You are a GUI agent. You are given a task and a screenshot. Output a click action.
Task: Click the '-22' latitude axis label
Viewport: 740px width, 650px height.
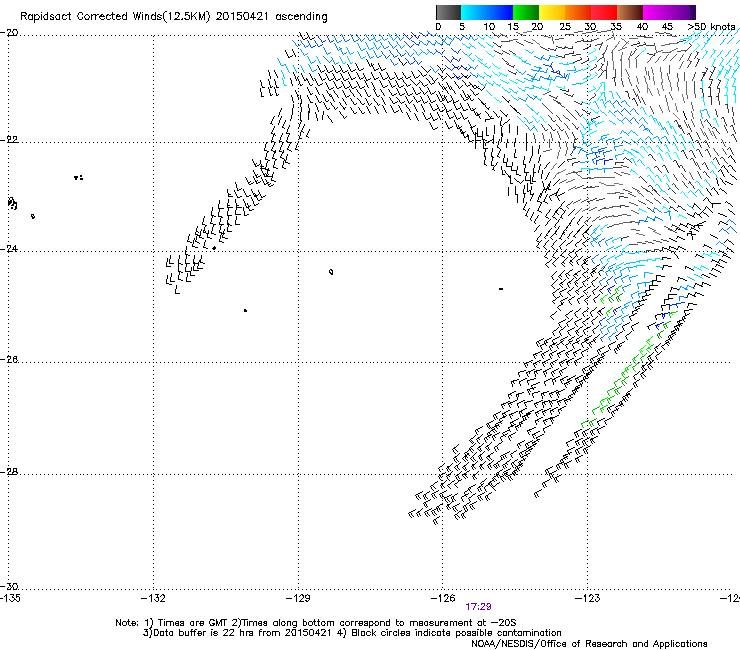pyautogui.click(x=9, y=140)
